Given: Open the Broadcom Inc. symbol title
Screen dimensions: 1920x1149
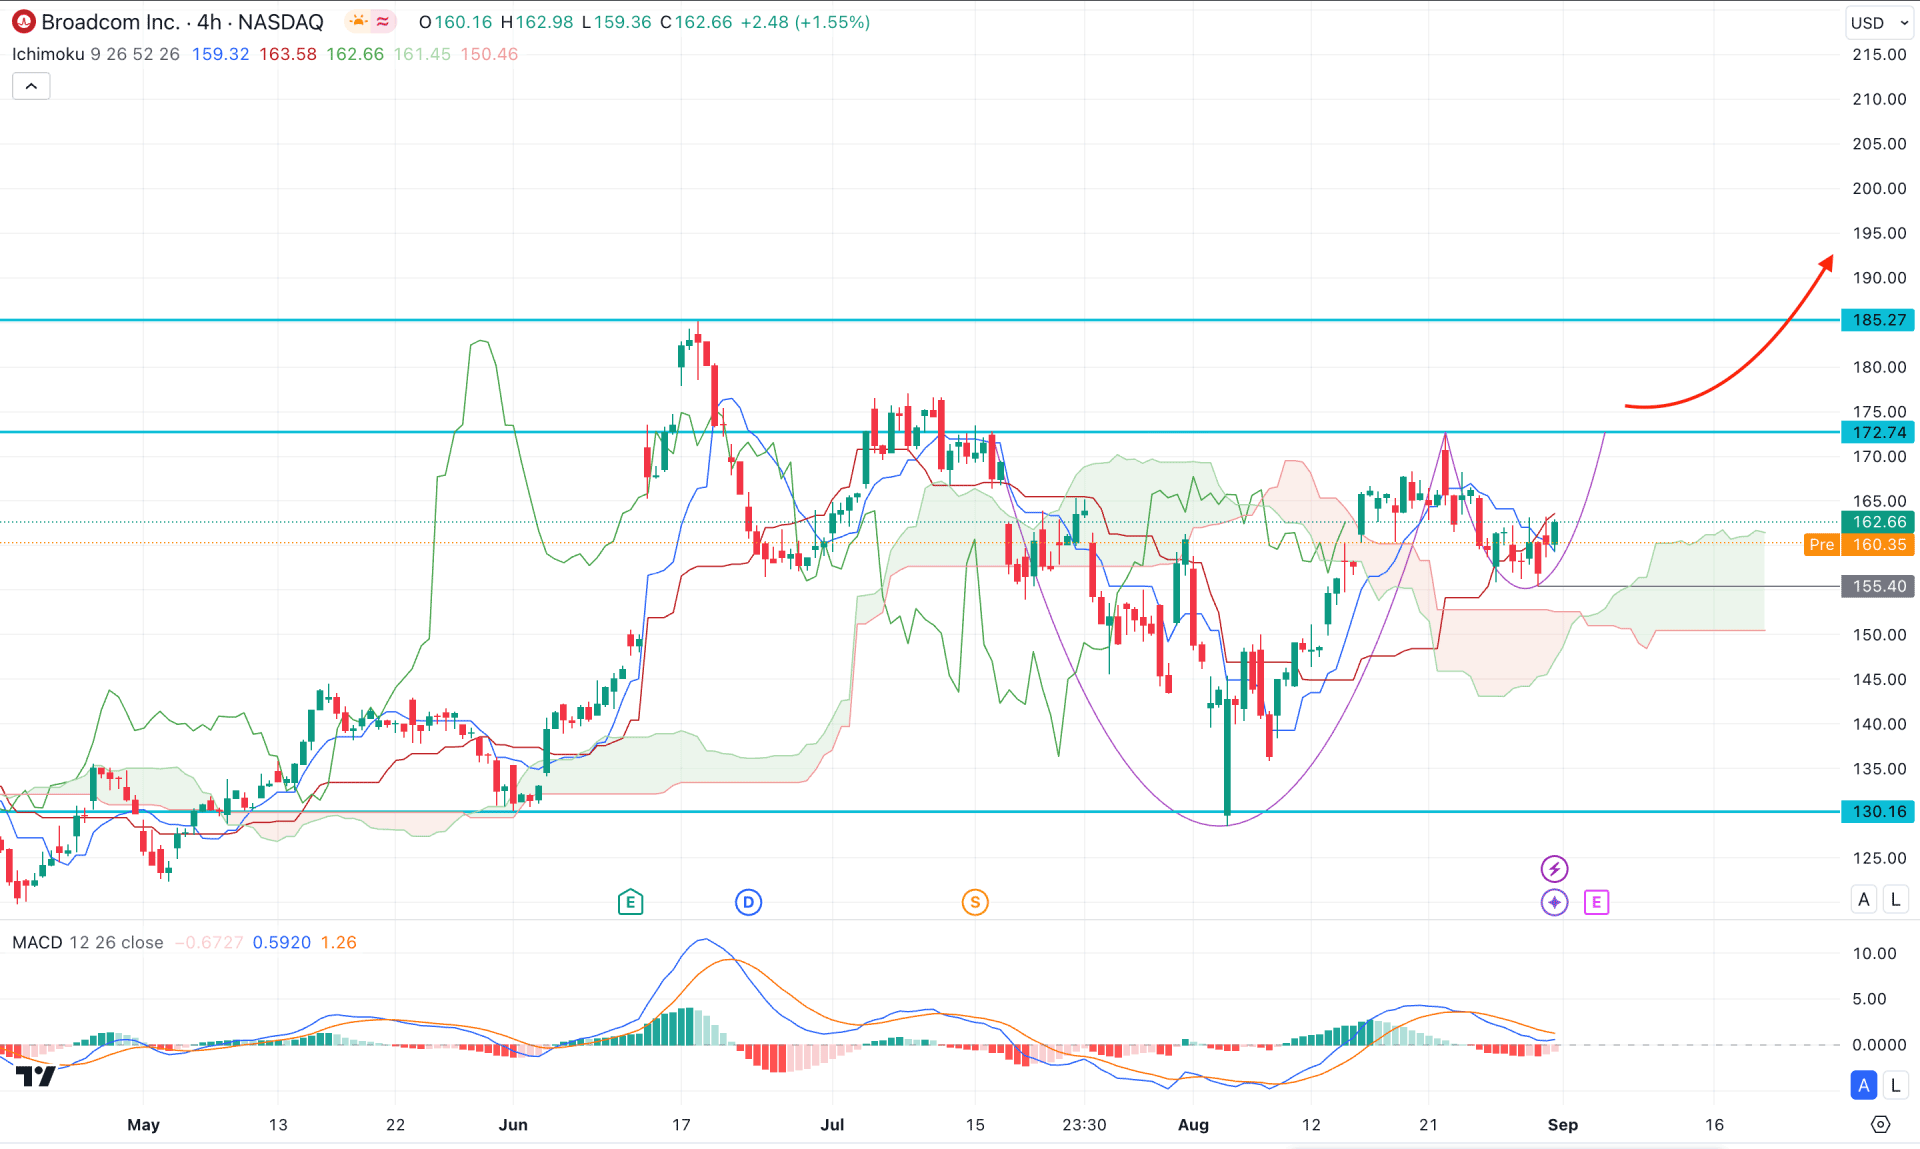Looking at the screenshot, I should (x=182, y=22).
